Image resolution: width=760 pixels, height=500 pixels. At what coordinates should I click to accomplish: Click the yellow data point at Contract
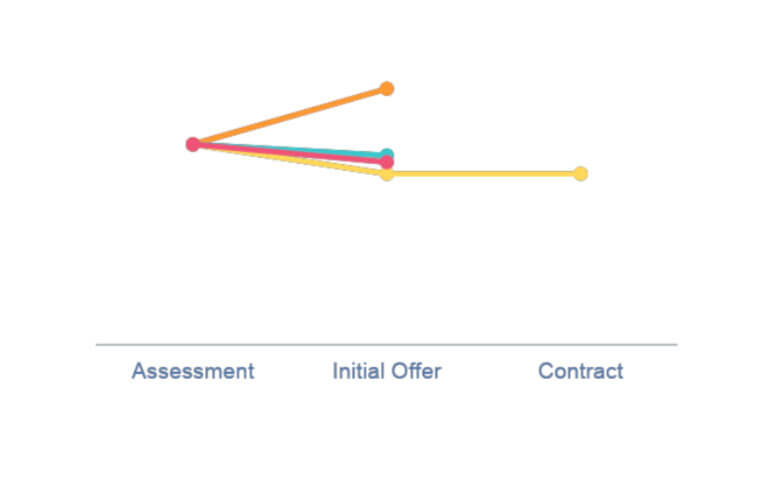(x=581, y=173)
